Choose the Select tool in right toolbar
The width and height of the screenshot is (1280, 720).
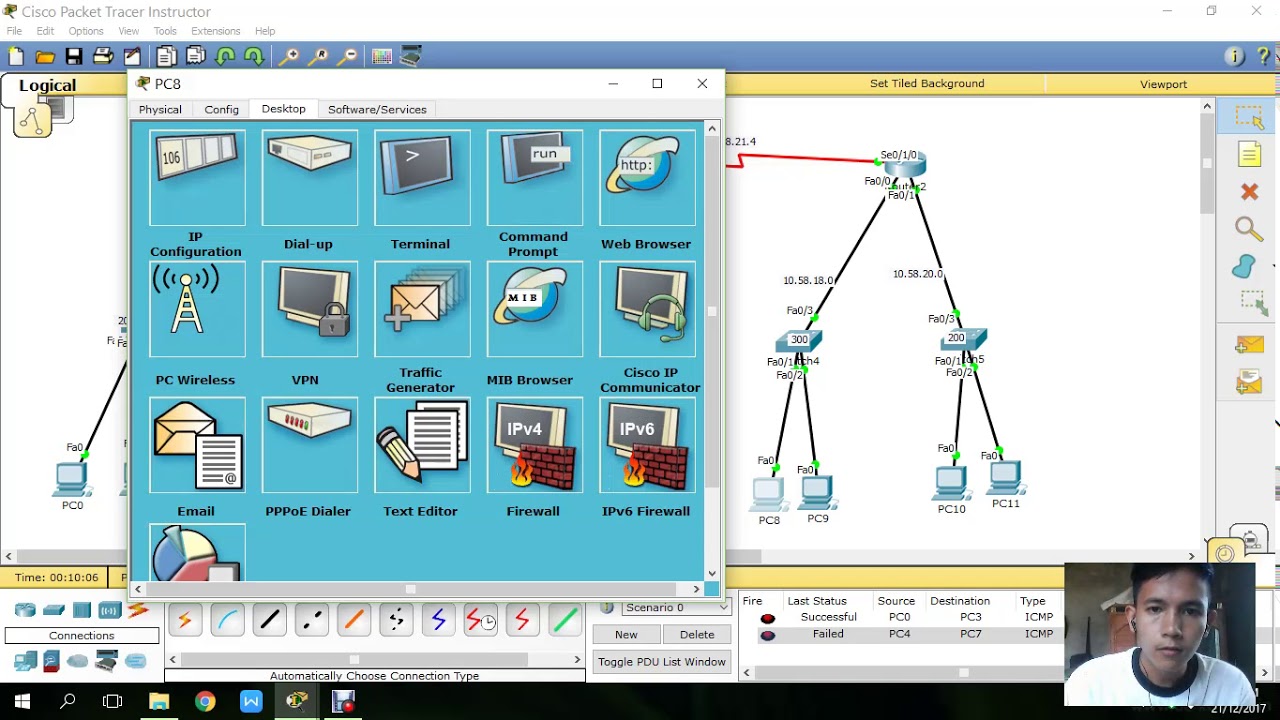click(x=1249, y=117)
